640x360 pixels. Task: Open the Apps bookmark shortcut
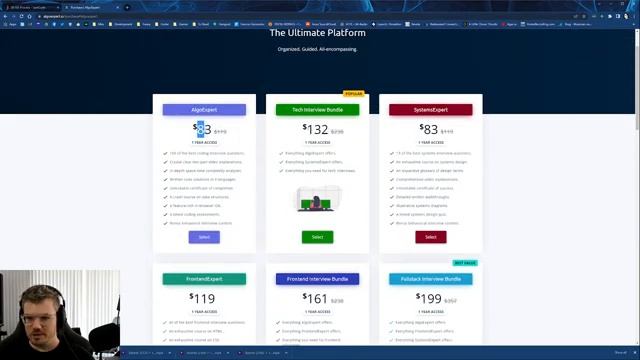click(10, 24)
